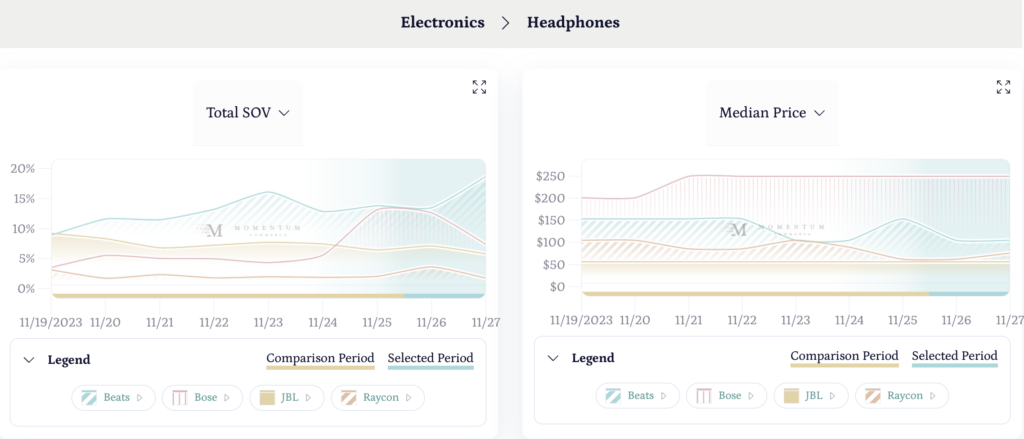1024x439 pixels.
Task: Go to the Electronics breadcrumb
Action: [442, 22]
